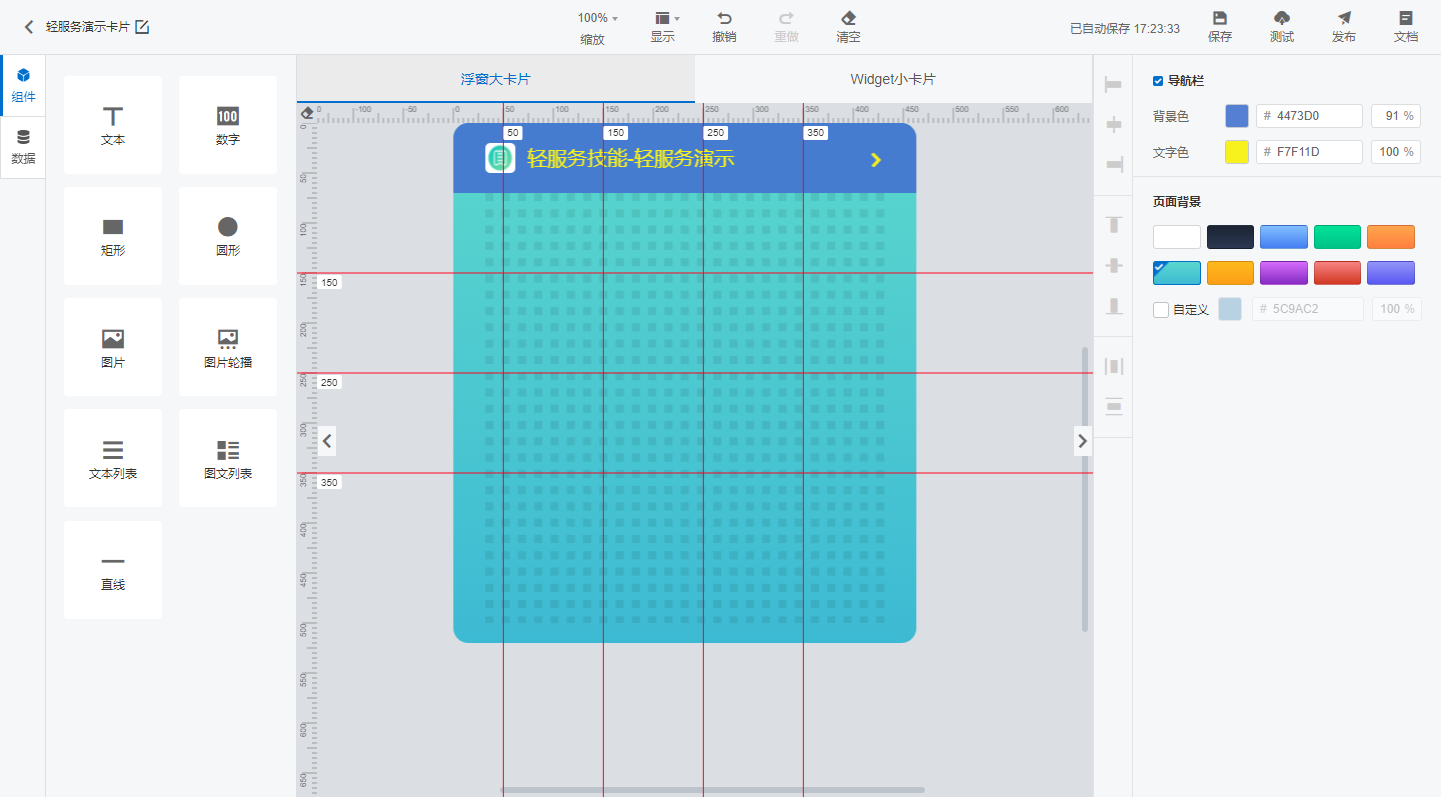Add a 数字 number component
1441x797 pixels.
click(228, 125)
